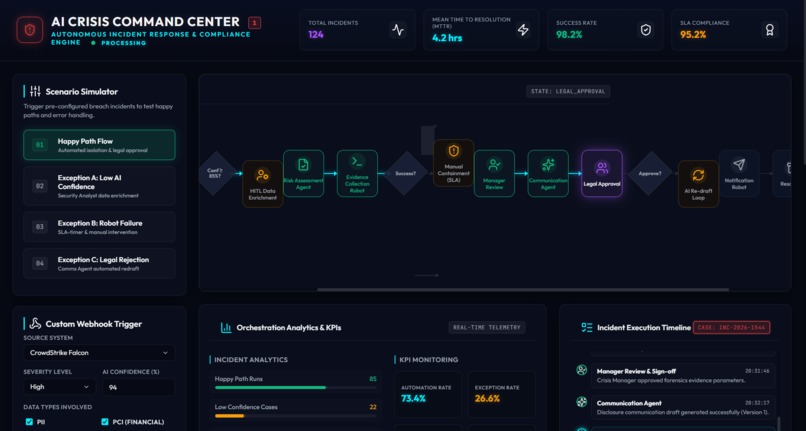Select the Risk Assessment Agent node
806x431 pixels.
click(x=303, y=173)
